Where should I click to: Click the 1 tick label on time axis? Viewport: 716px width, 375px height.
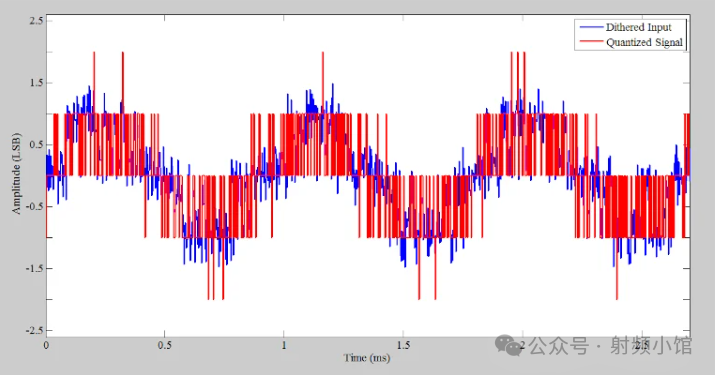pyautogui.click(x=284, y=345)
